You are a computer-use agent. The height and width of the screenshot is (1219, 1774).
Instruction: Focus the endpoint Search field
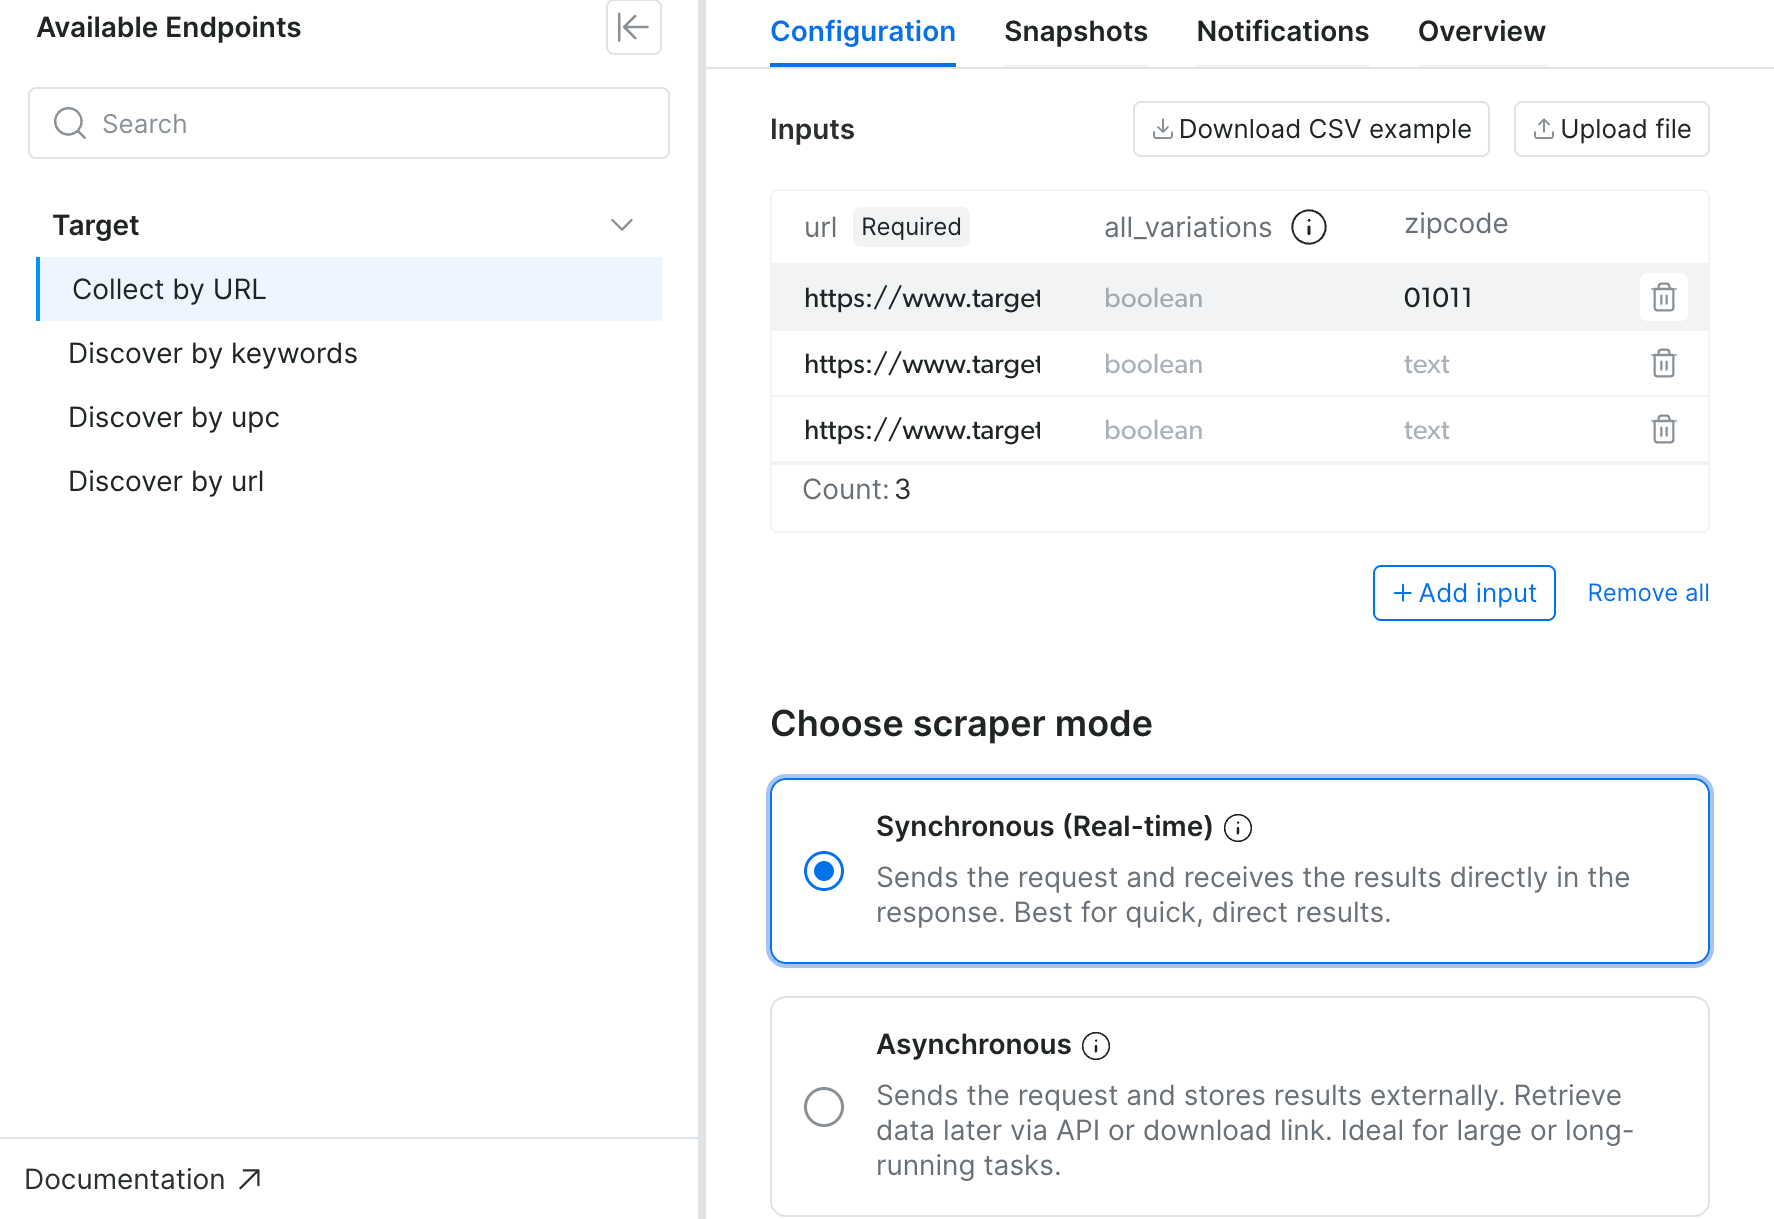tap(349, 123)
